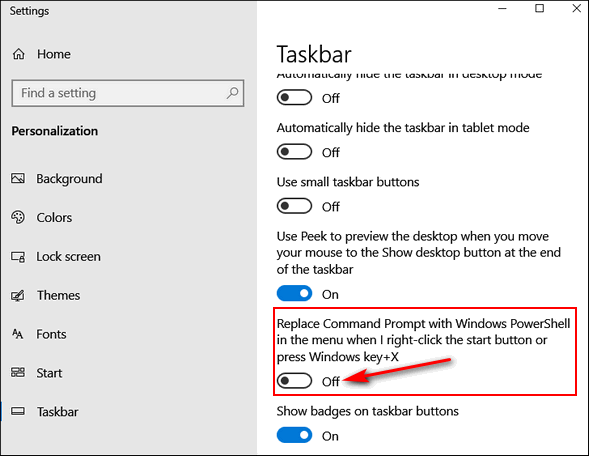
Task: Enable Replace Command Prompt with PowerShell switch
Action: [294, 381]
